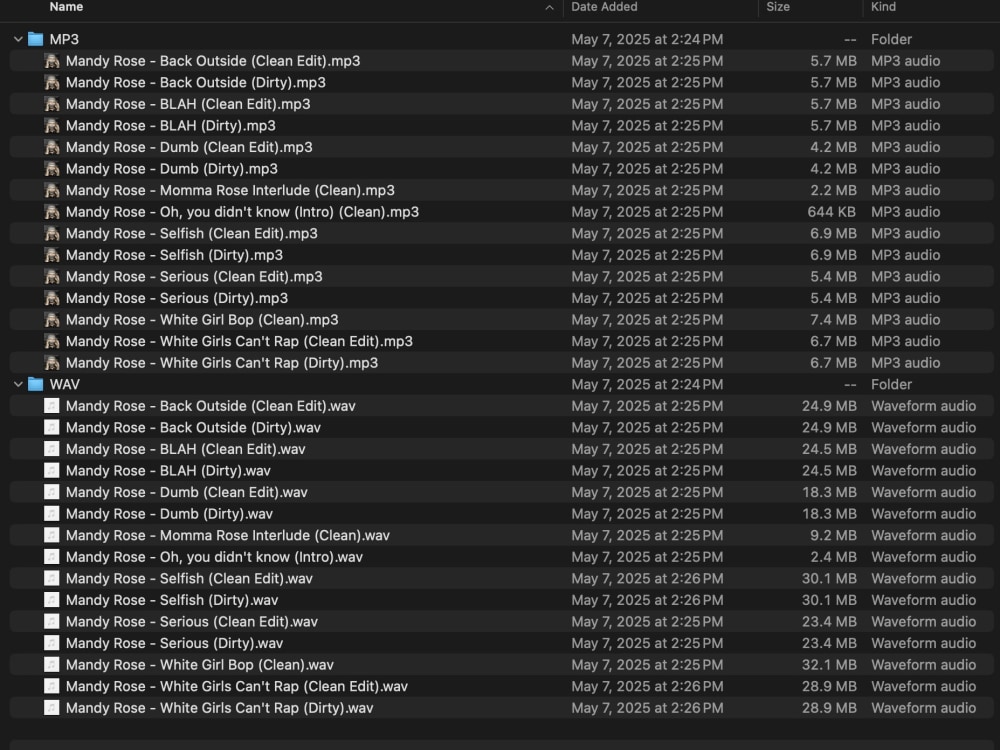The image size is (1000, 750).
Task: Select the file name Mandy Rose - Selfish (Clean Edit).wav
Action: point(189,579)
